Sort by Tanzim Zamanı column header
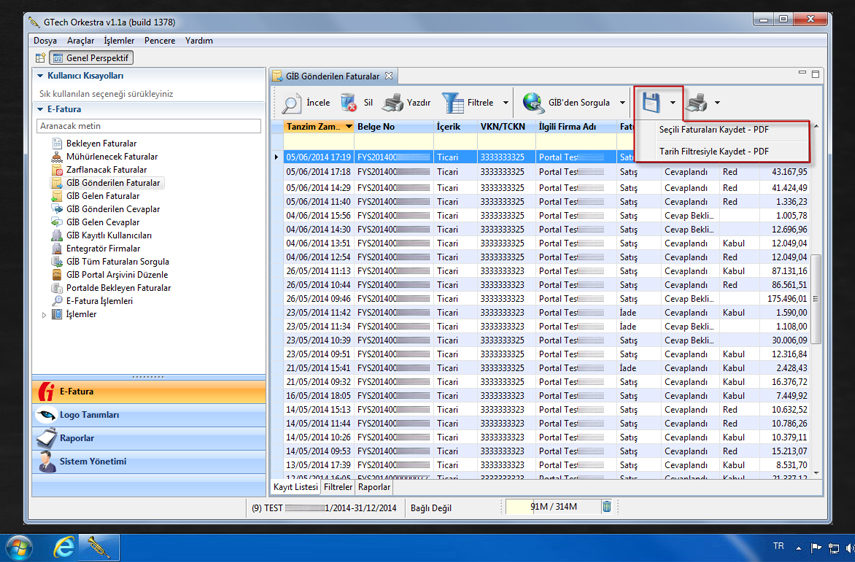 (318, 126)
